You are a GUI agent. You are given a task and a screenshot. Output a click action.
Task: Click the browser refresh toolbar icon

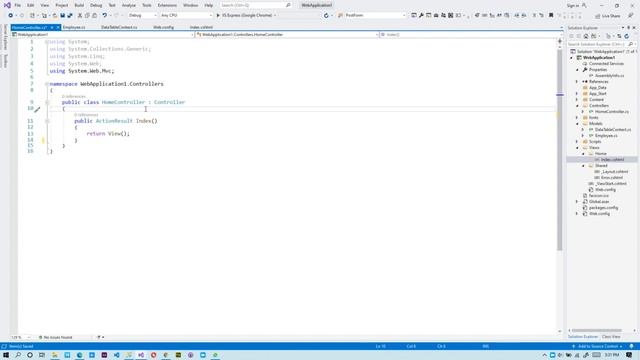326,16
